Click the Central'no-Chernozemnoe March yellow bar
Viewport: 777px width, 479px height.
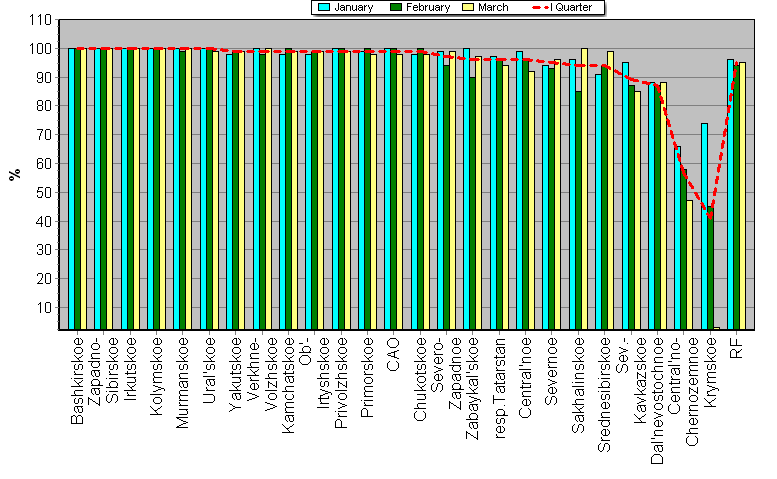click(x=690, y=265)
